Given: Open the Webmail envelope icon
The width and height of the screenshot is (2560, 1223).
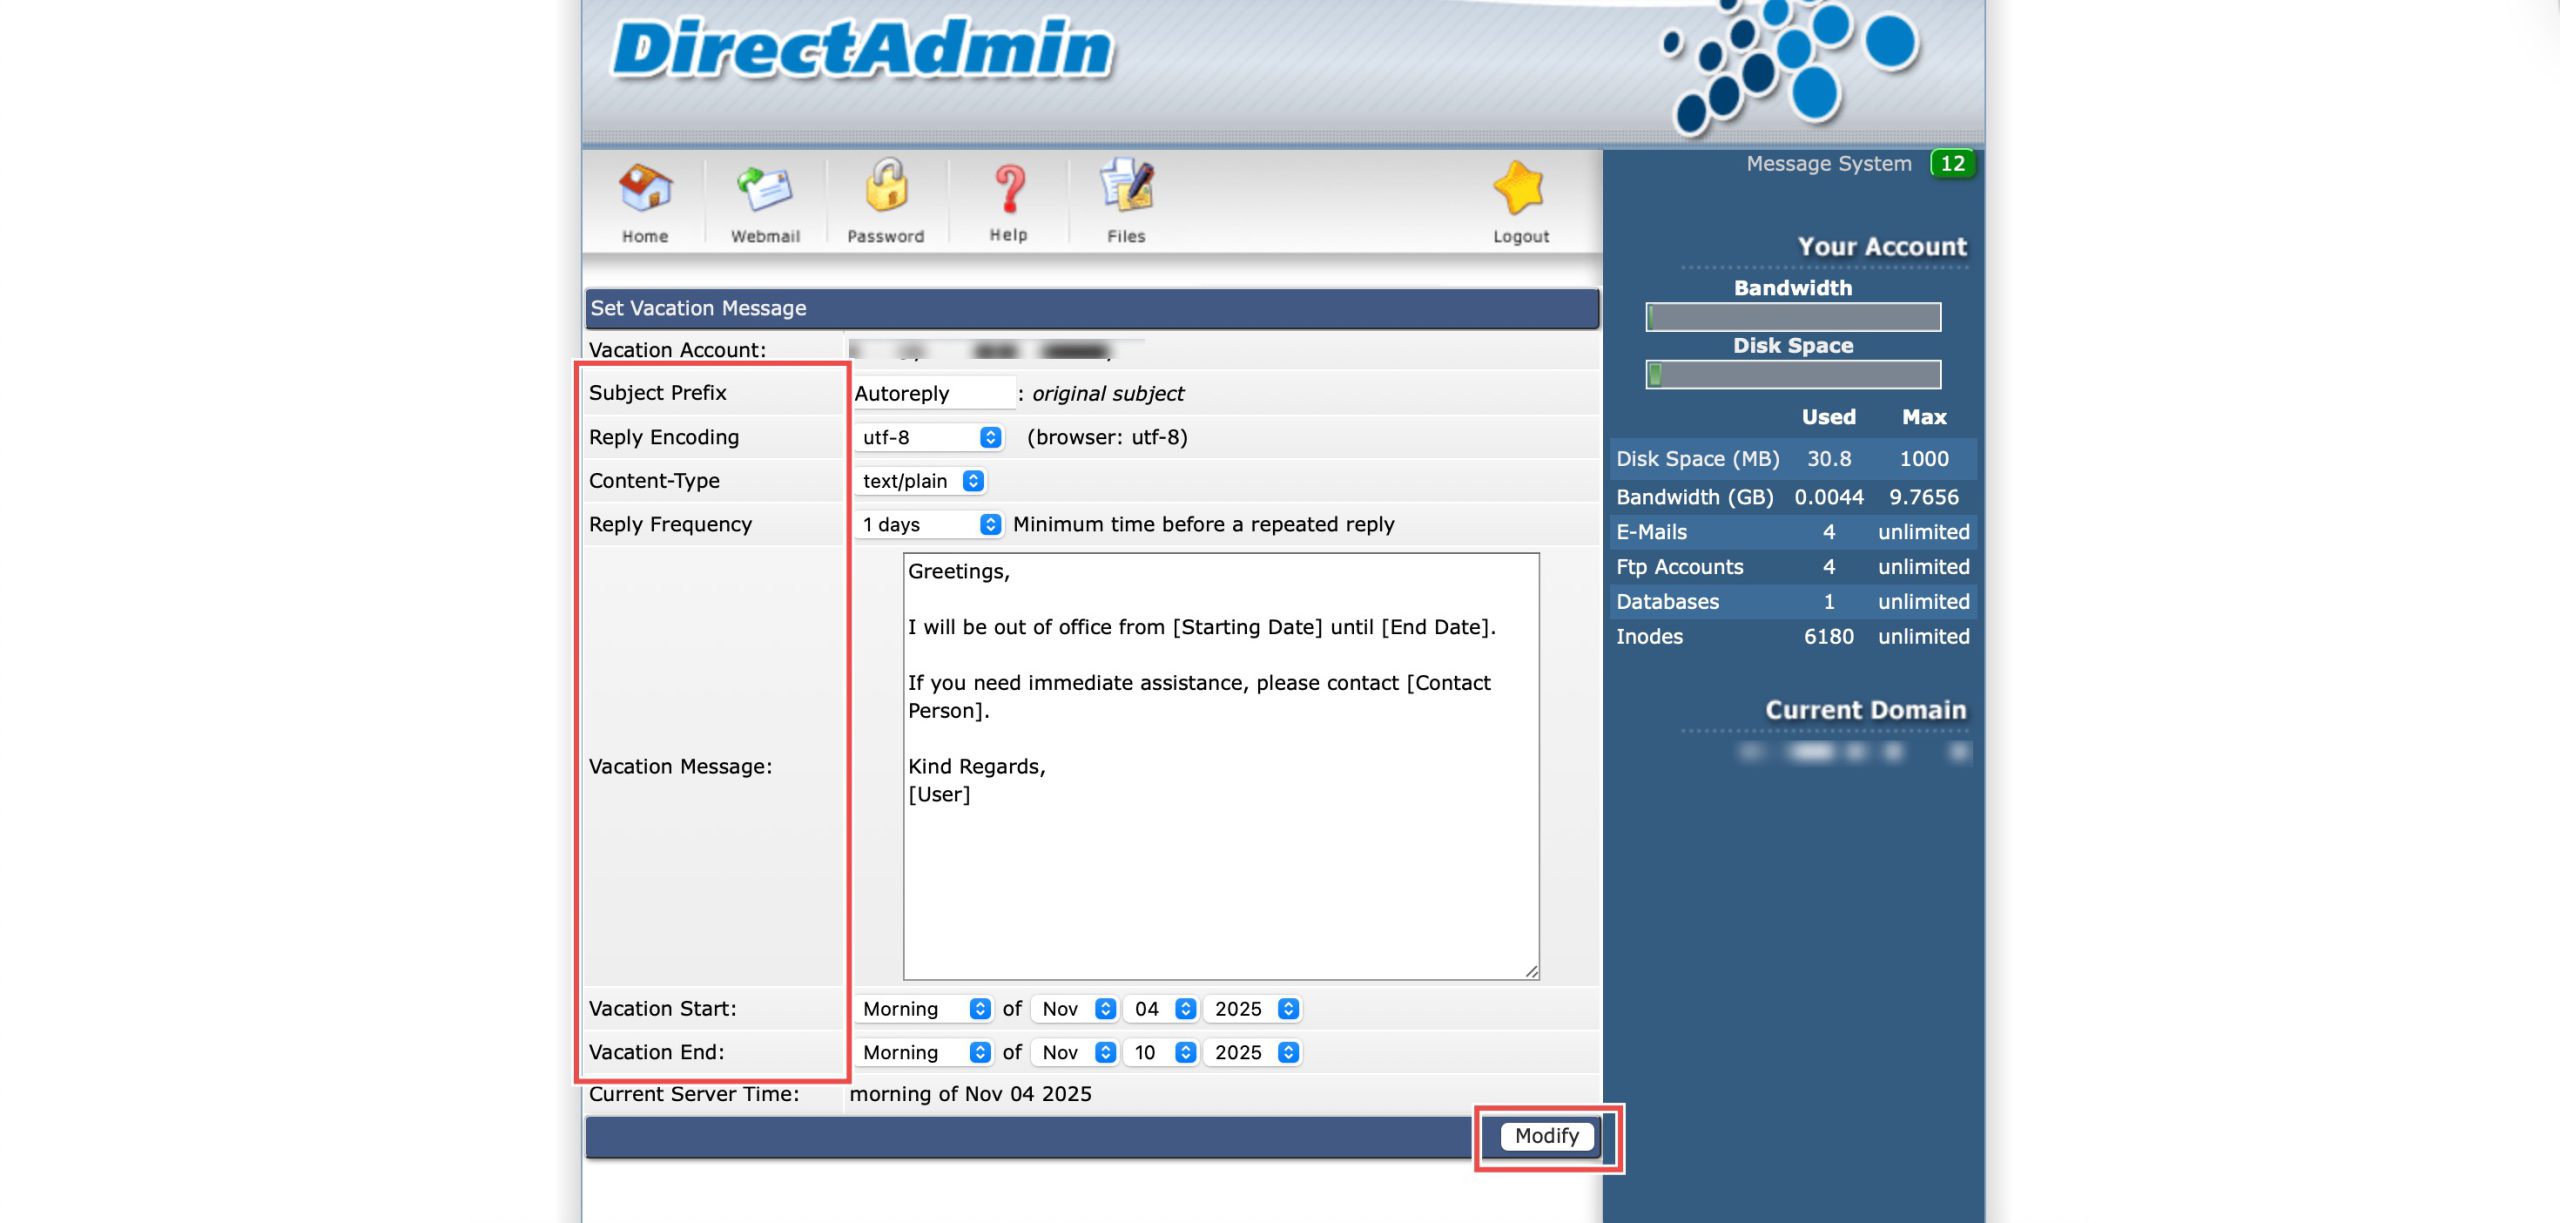Looking at the screenshot, I should (765, 189).
